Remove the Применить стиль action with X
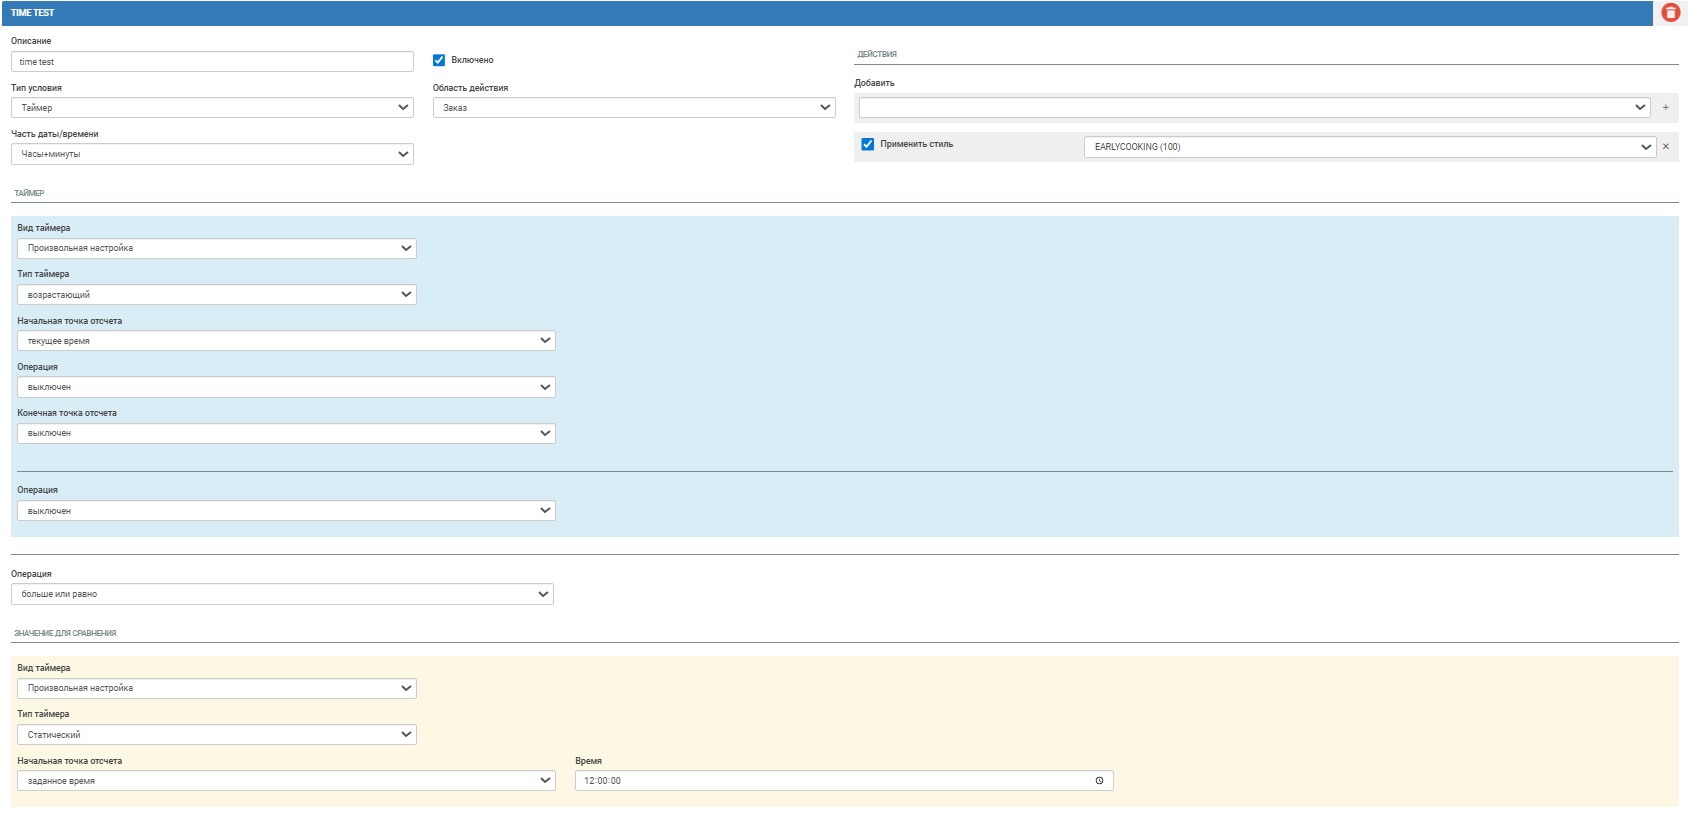Viewport: 1690px width, 817px height. tap(1665, 147)
